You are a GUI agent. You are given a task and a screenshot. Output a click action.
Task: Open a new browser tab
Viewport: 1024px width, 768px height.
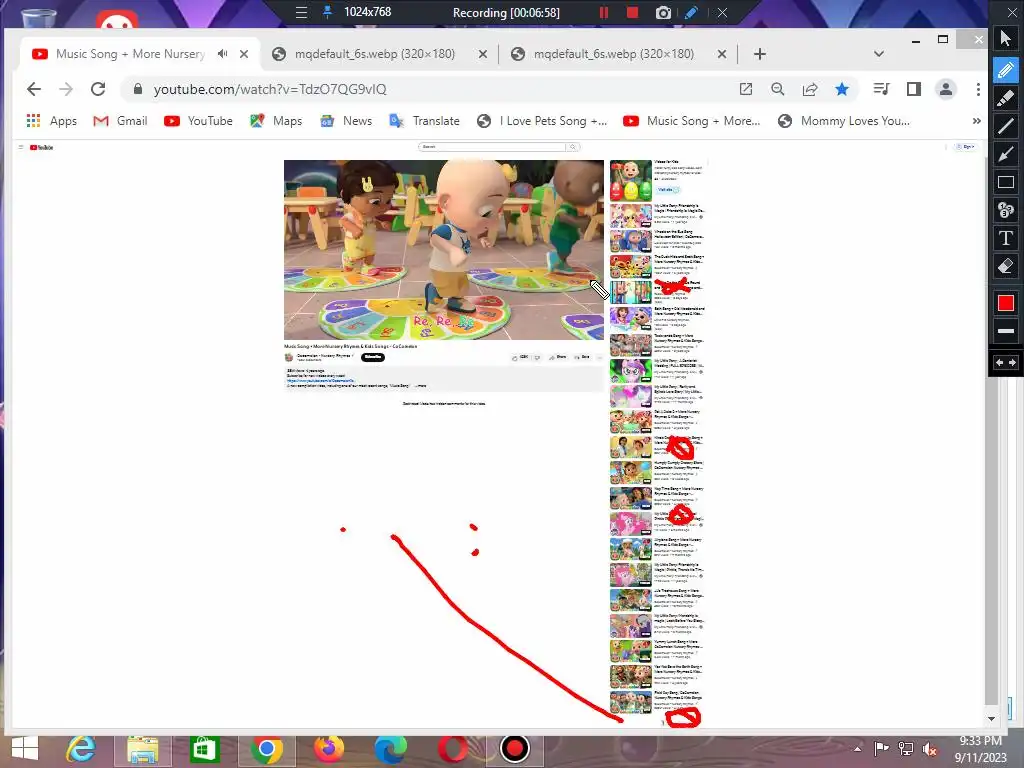point(760,54)
